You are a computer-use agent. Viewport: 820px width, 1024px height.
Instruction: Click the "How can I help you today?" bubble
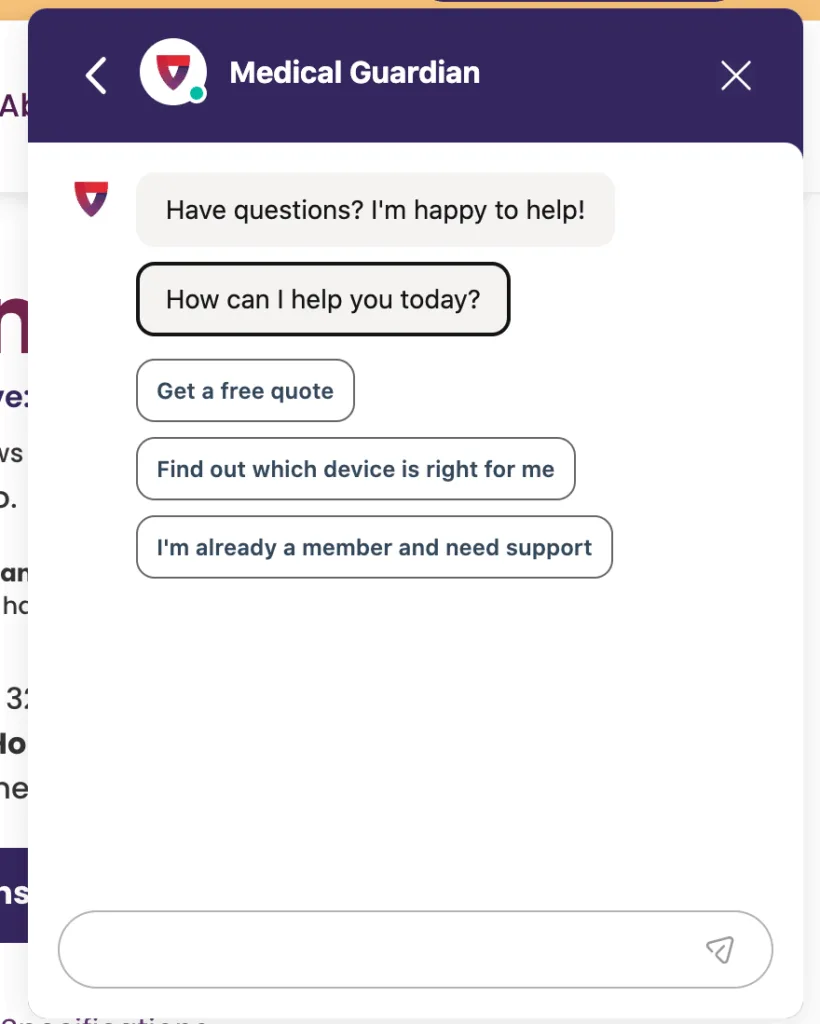coord(323,299)
